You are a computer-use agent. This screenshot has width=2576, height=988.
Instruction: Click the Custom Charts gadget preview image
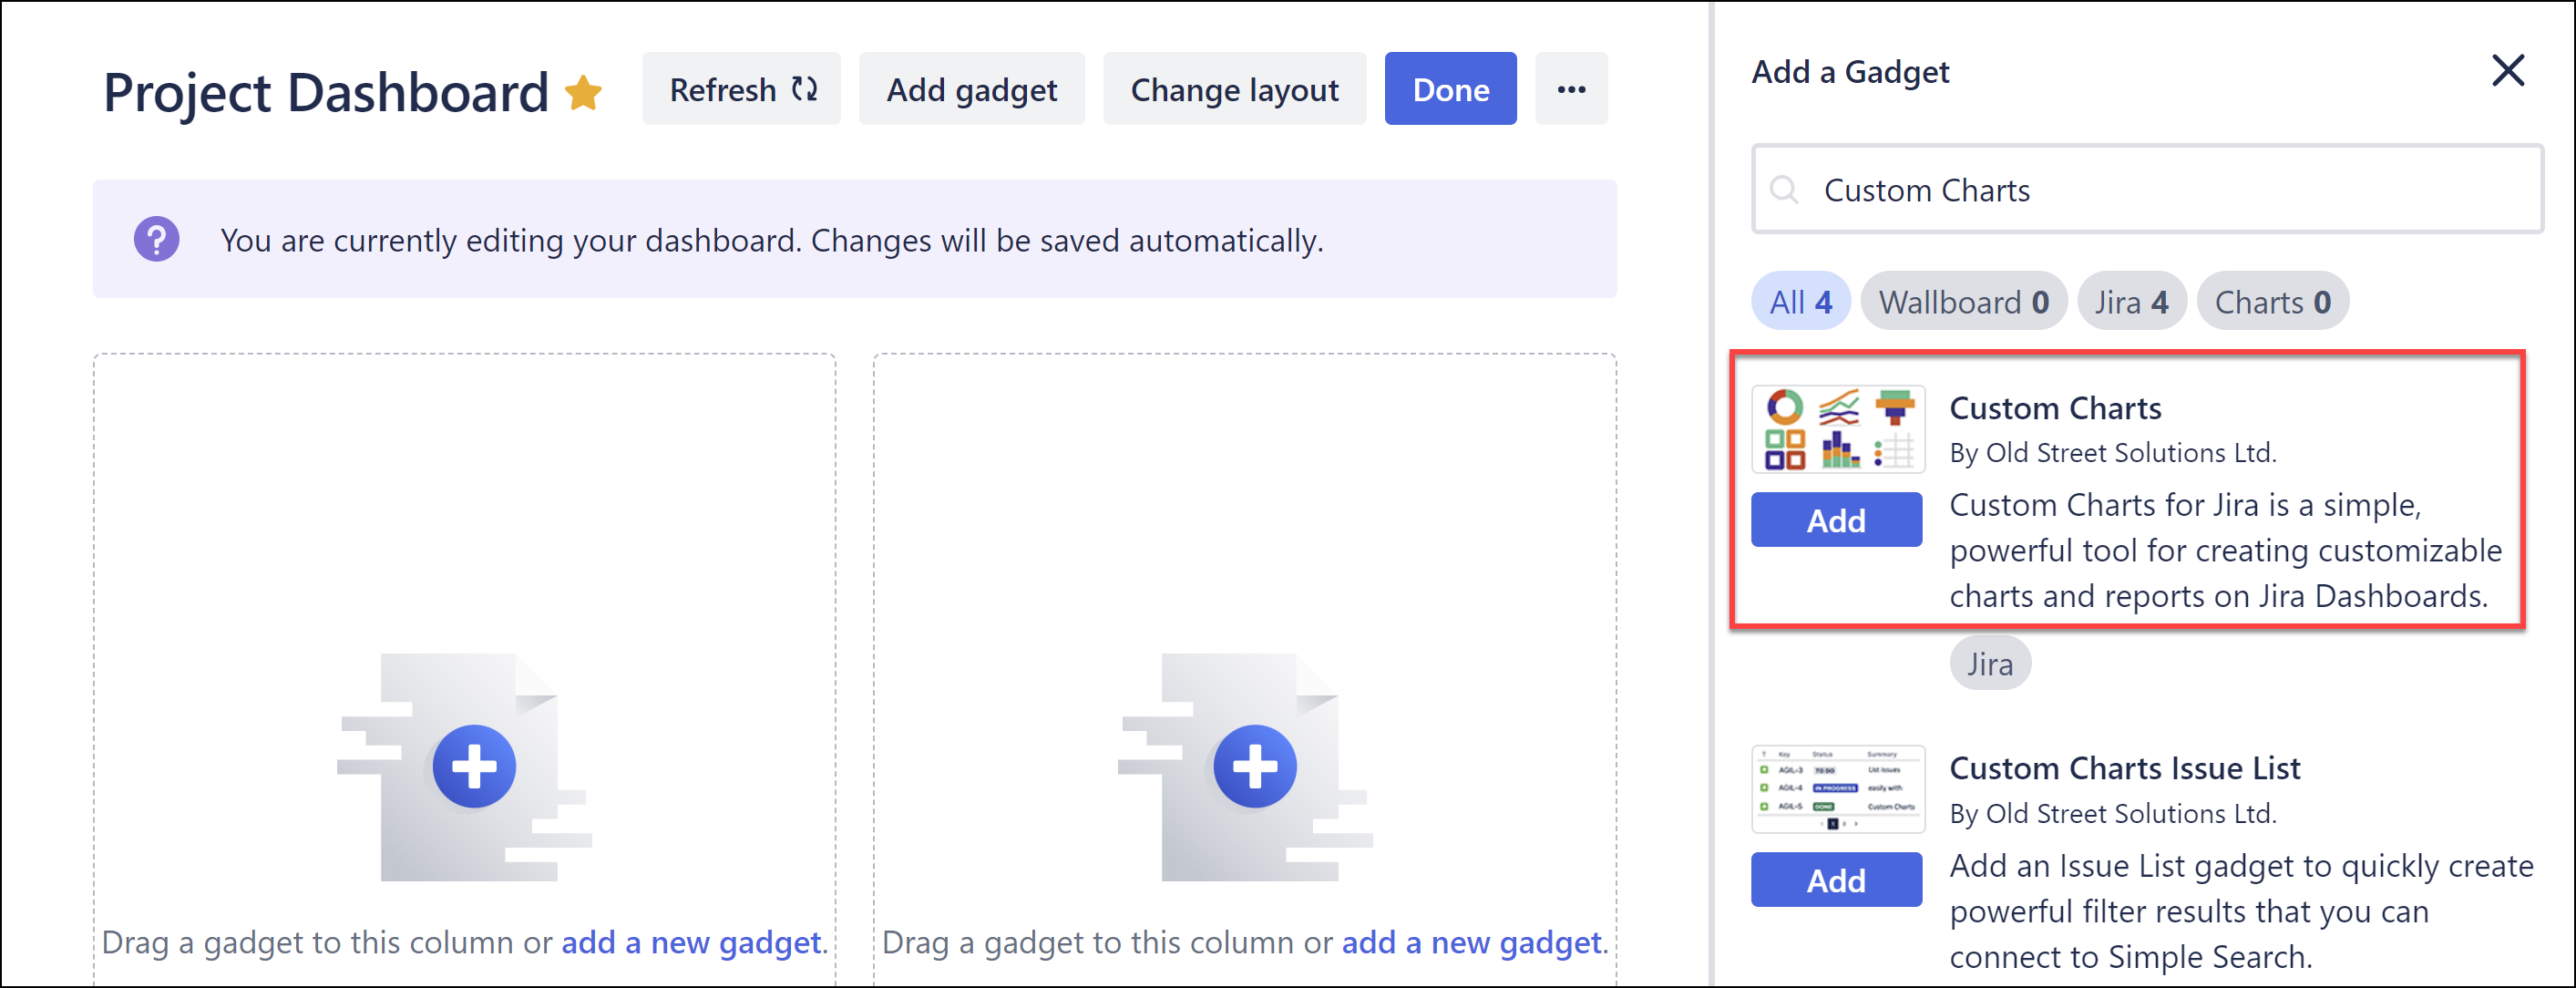point(1837,430)
